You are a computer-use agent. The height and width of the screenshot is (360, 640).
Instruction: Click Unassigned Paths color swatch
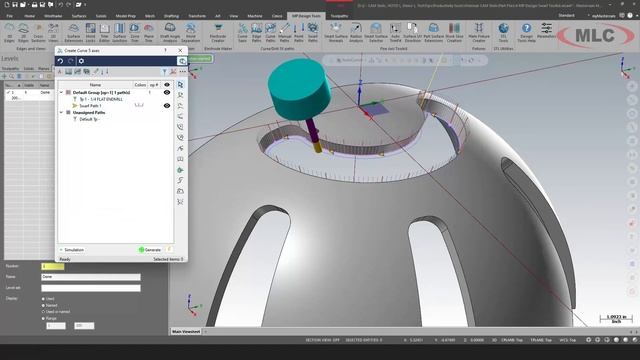coord(68,113)
